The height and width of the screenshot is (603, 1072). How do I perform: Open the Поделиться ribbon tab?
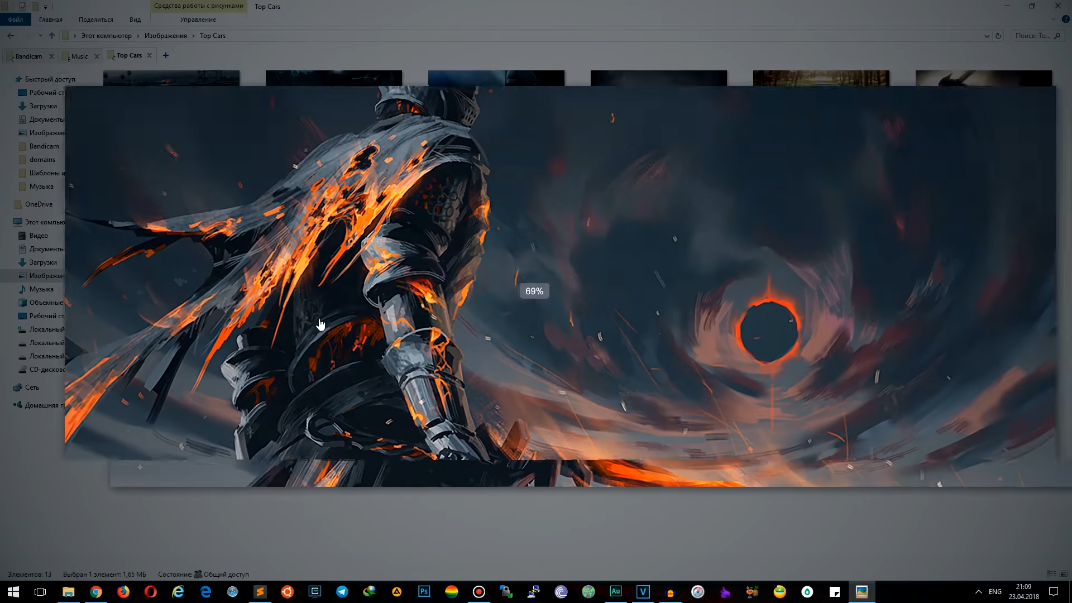click(x=96, y=20)
